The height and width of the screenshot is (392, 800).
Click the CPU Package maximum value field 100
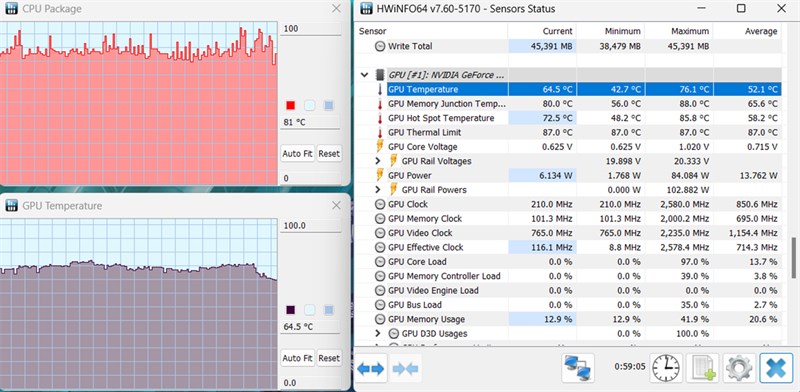coord(311,29)
